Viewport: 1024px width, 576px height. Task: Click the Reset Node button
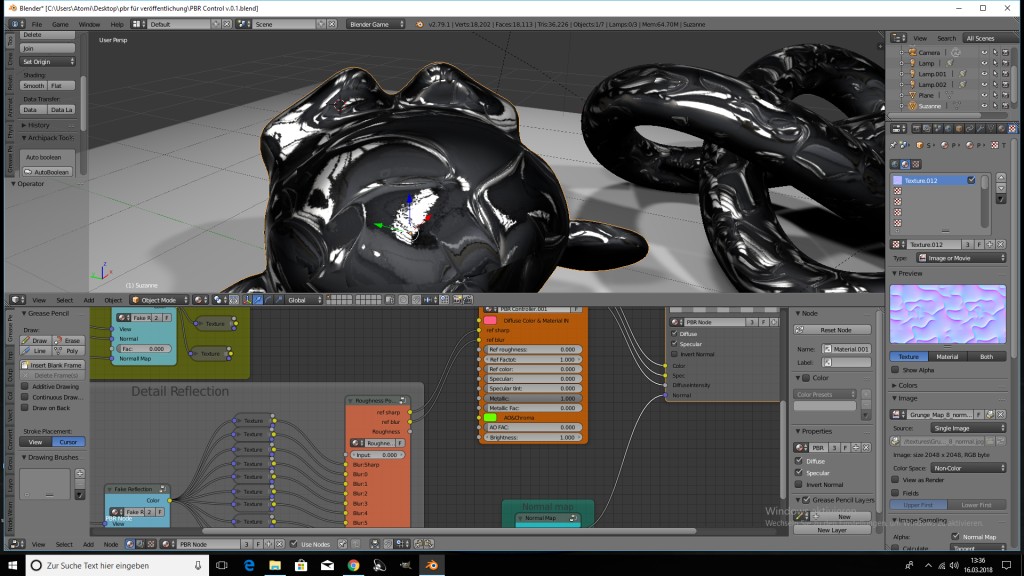tap(834, 330)
